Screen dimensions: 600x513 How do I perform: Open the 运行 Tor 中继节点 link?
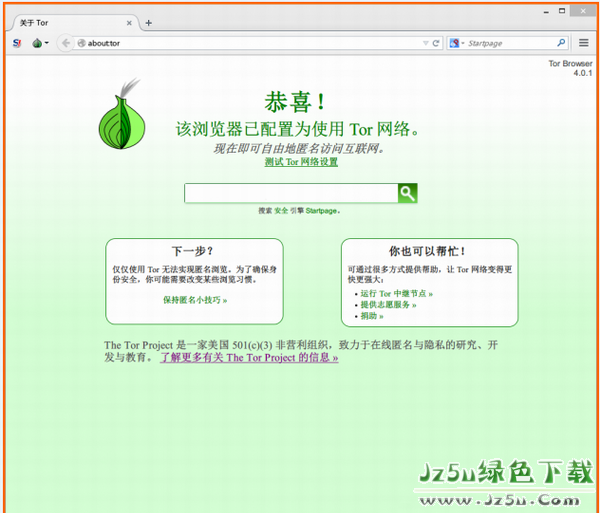pos(396,293)
